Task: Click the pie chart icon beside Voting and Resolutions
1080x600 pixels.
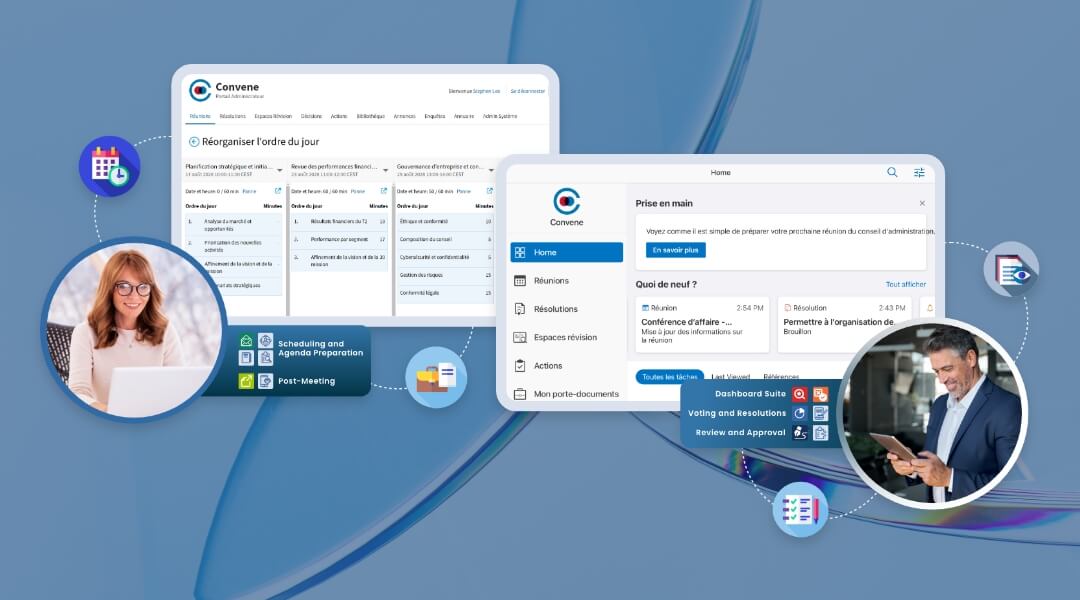Action: click(x=799, y=413)
